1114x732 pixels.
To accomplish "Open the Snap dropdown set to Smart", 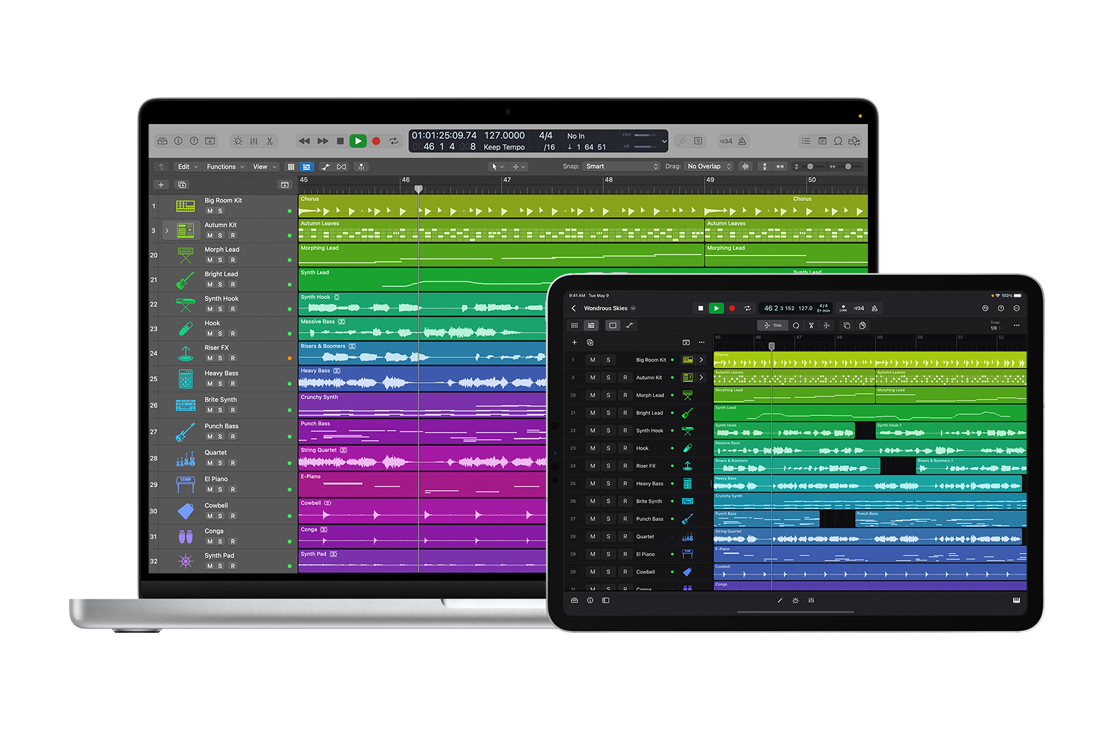I will [621, 167].
